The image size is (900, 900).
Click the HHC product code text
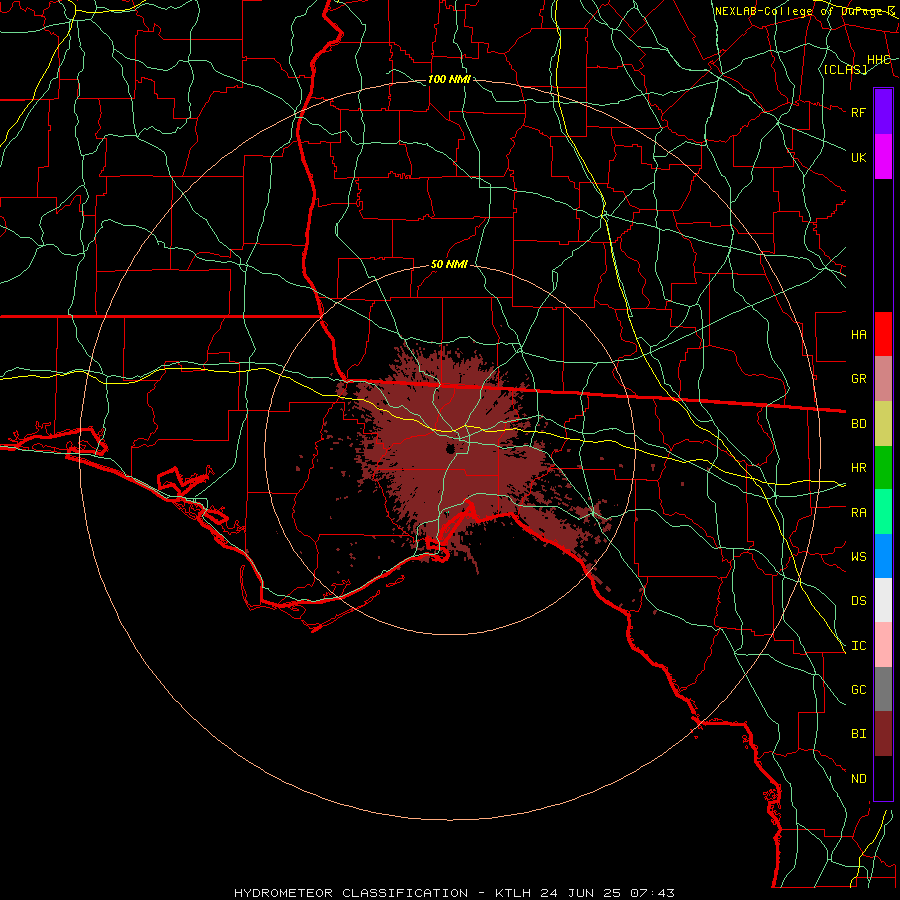tap(879, 60)
